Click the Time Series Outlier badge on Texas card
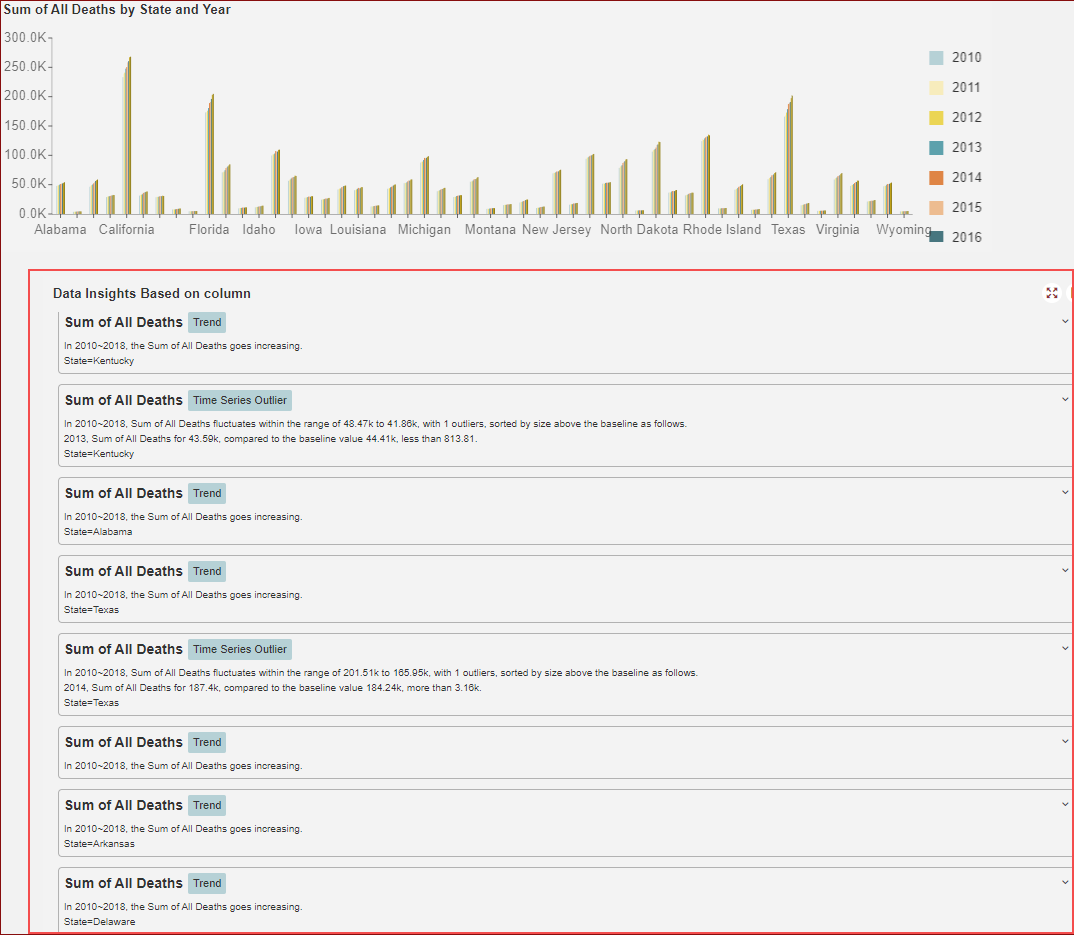The width and height of the screenshot is (1074, 937). 239,649
